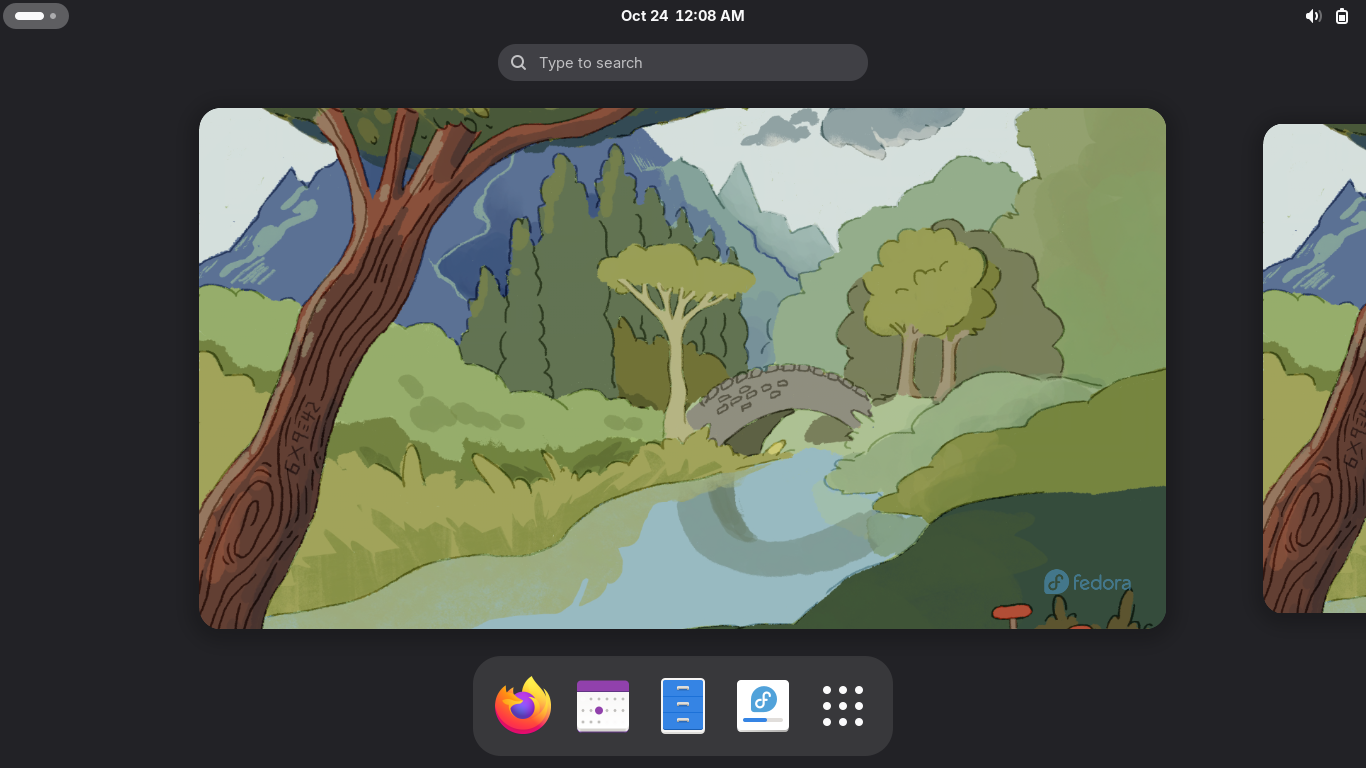Click the elongated active workspace indicator
This screenshot has width=1366, height=768.
pos(29,16)
